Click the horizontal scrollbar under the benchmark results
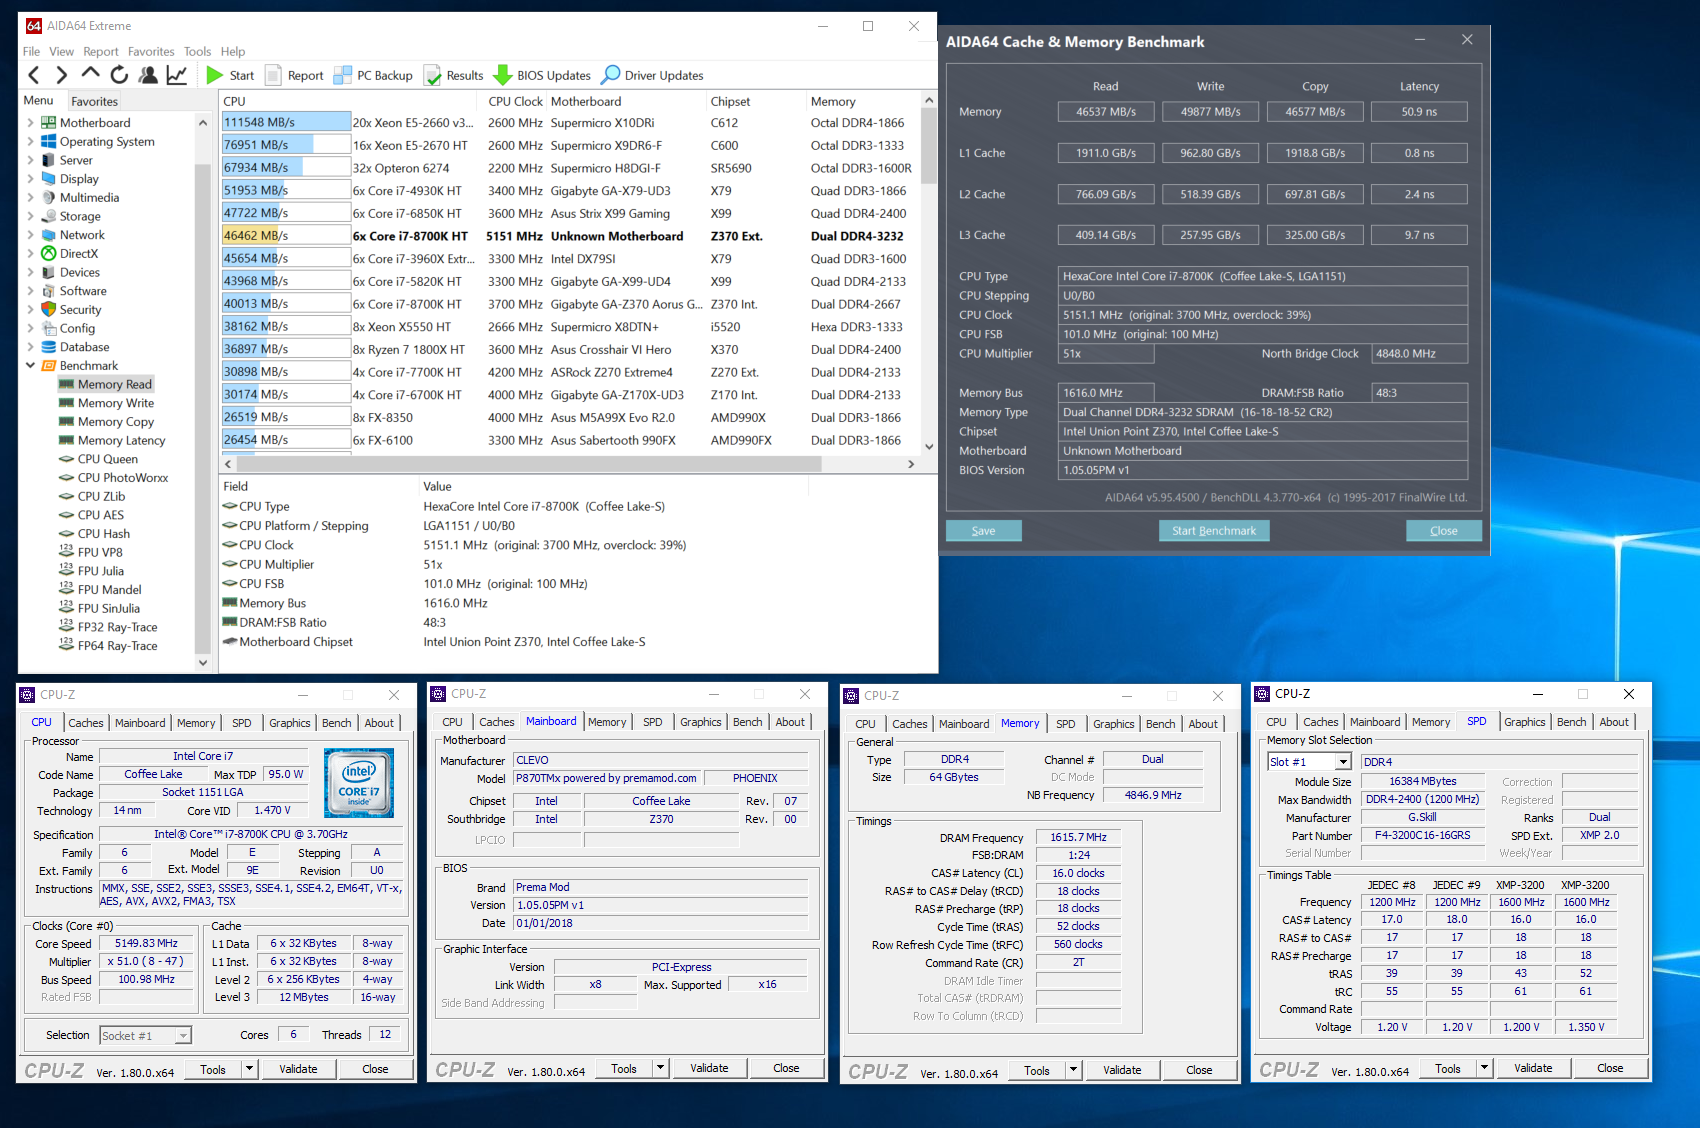This screenshot has width=1700, height=1128. 528,464
